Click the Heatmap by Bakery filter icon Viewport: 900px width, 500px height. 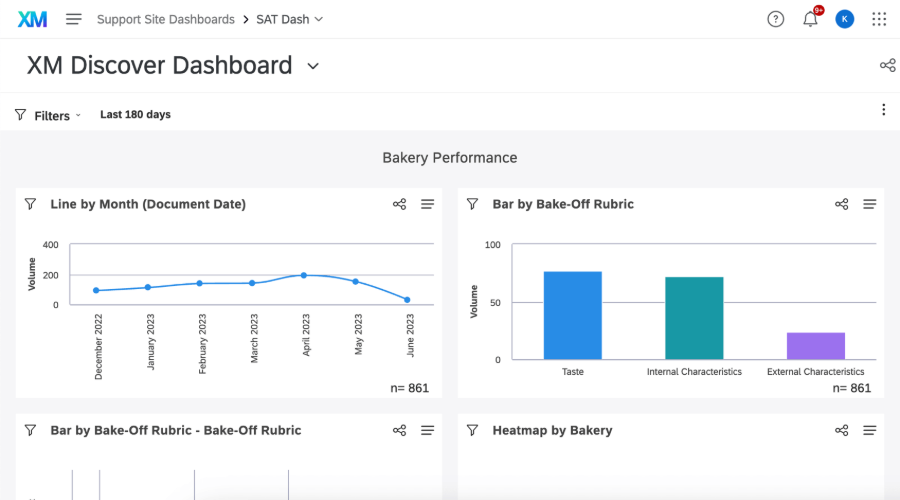(x=472, y=430)
